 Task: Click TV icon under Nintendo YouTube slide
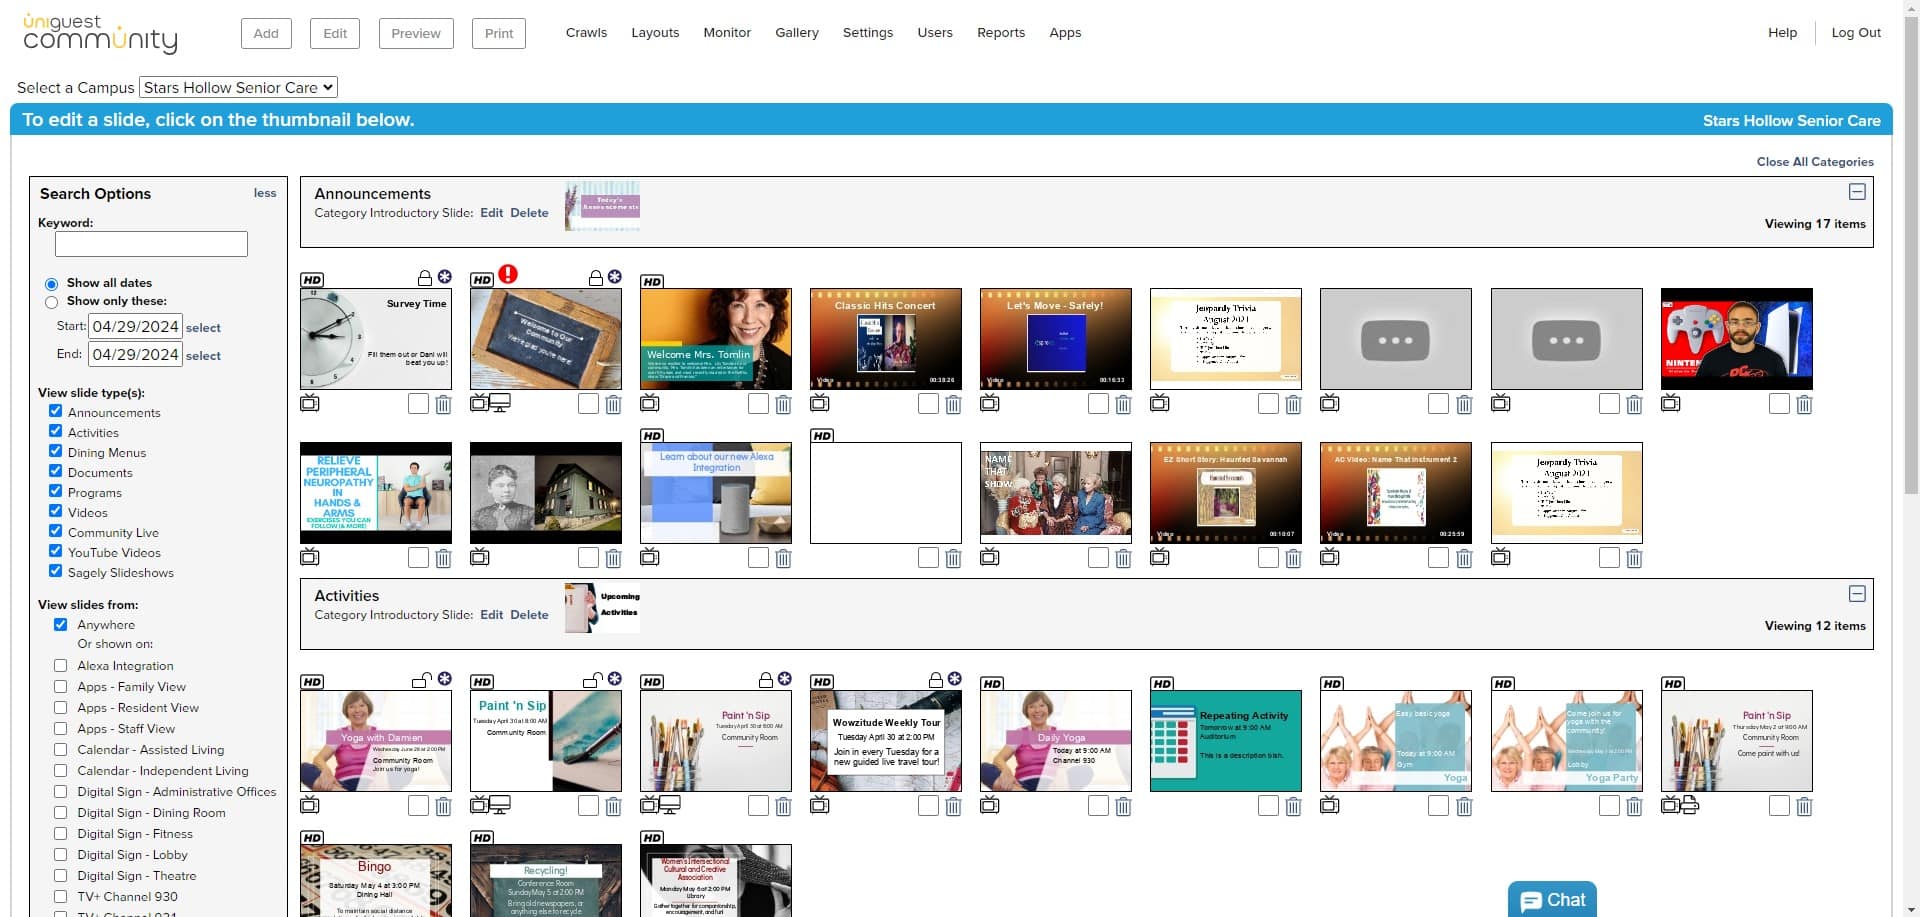(1671, 403)
